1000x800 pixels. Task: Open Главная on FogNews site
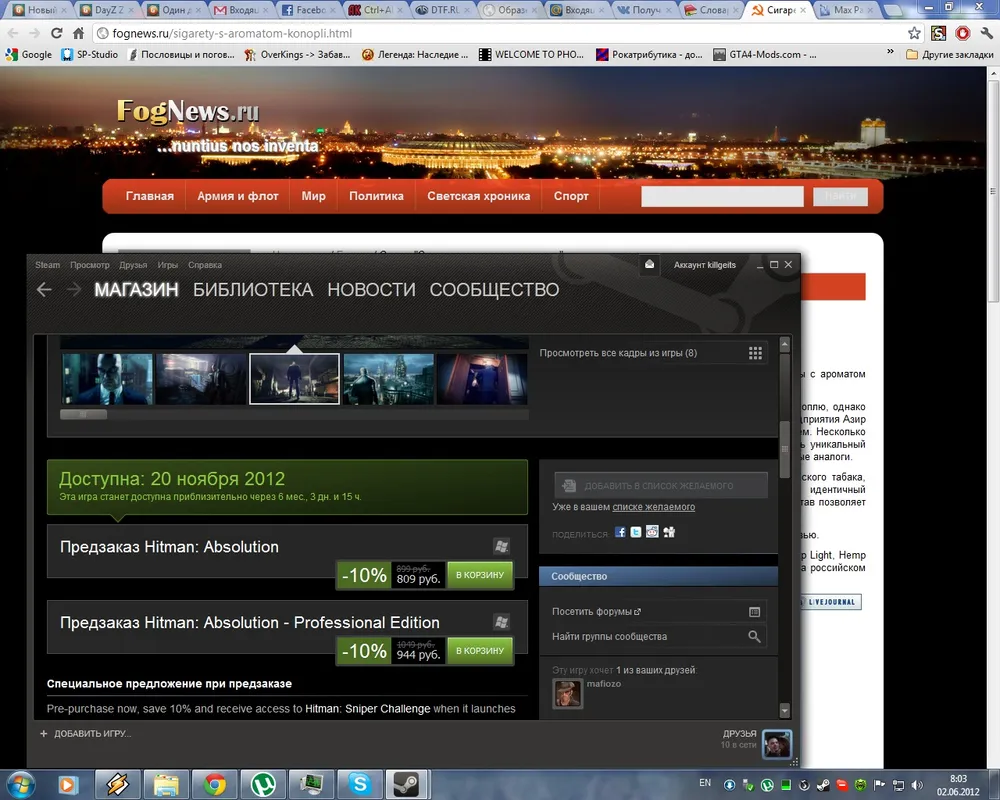(149, 196)
